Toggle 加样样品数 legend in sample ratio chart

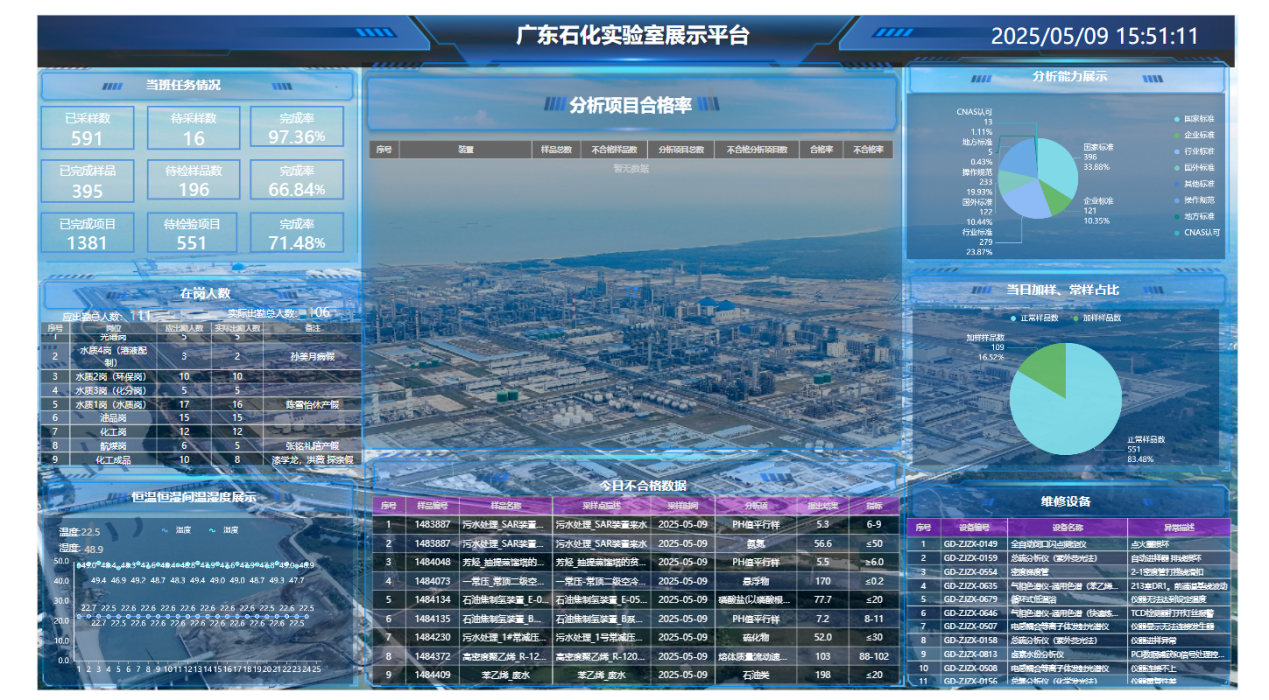[1076, 318]
